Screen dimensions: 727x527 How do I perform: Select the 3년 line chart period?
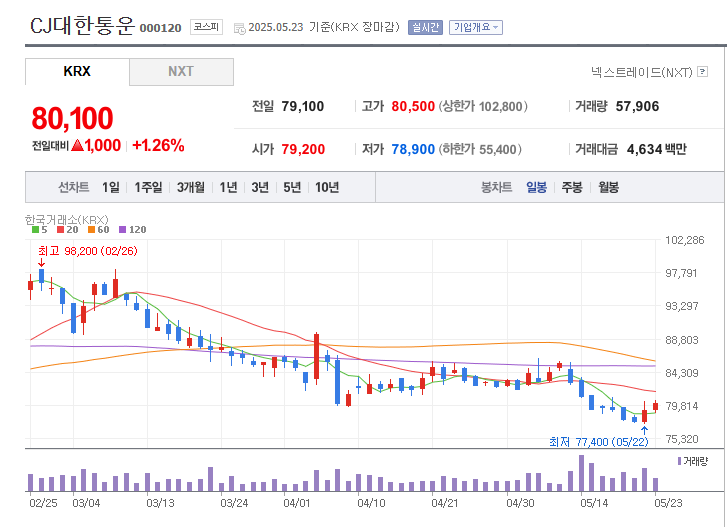point(260,187)
